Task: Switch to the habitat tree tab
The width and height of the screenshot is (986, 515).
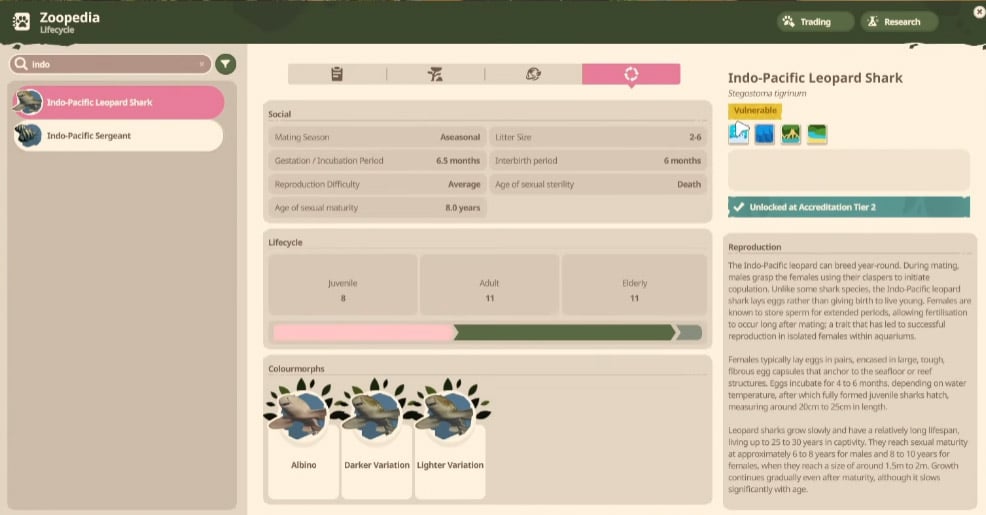Action: pos(435,74)
